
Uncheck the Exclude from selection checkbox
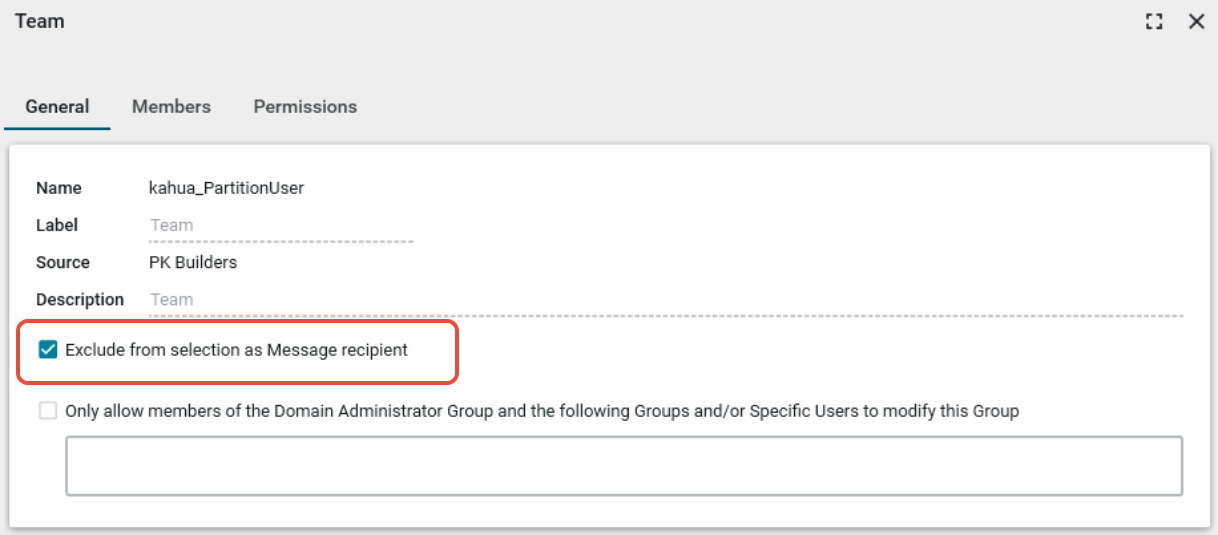pos(47,350)
